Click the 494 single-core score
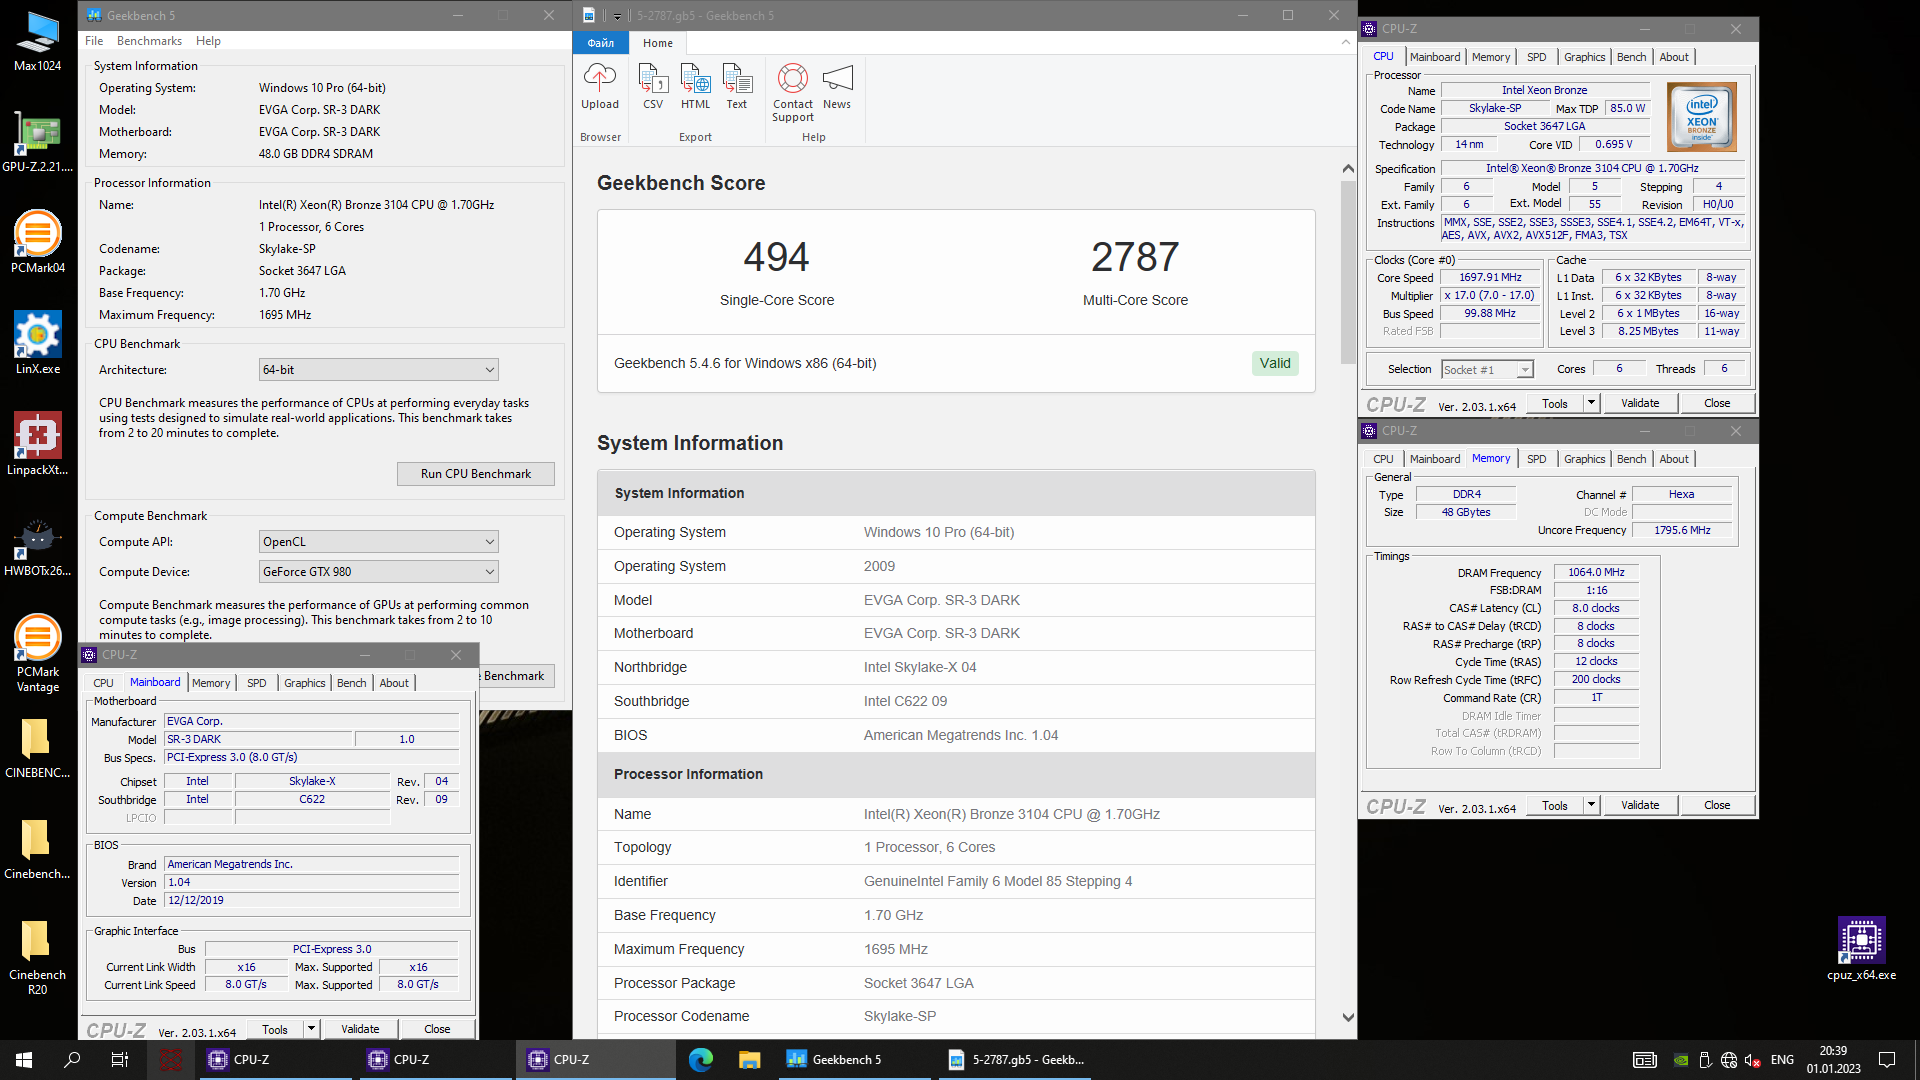 pos(776,257)
